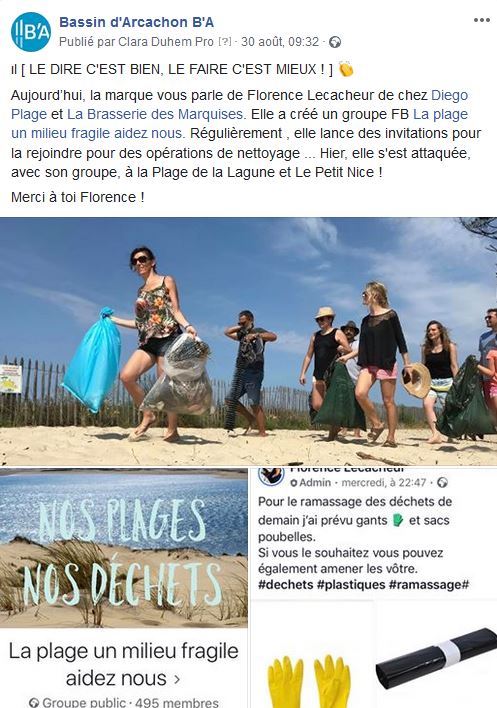
Task: Open 'La plage un milieu fragile' group link in text
Action: coord(239,124)
